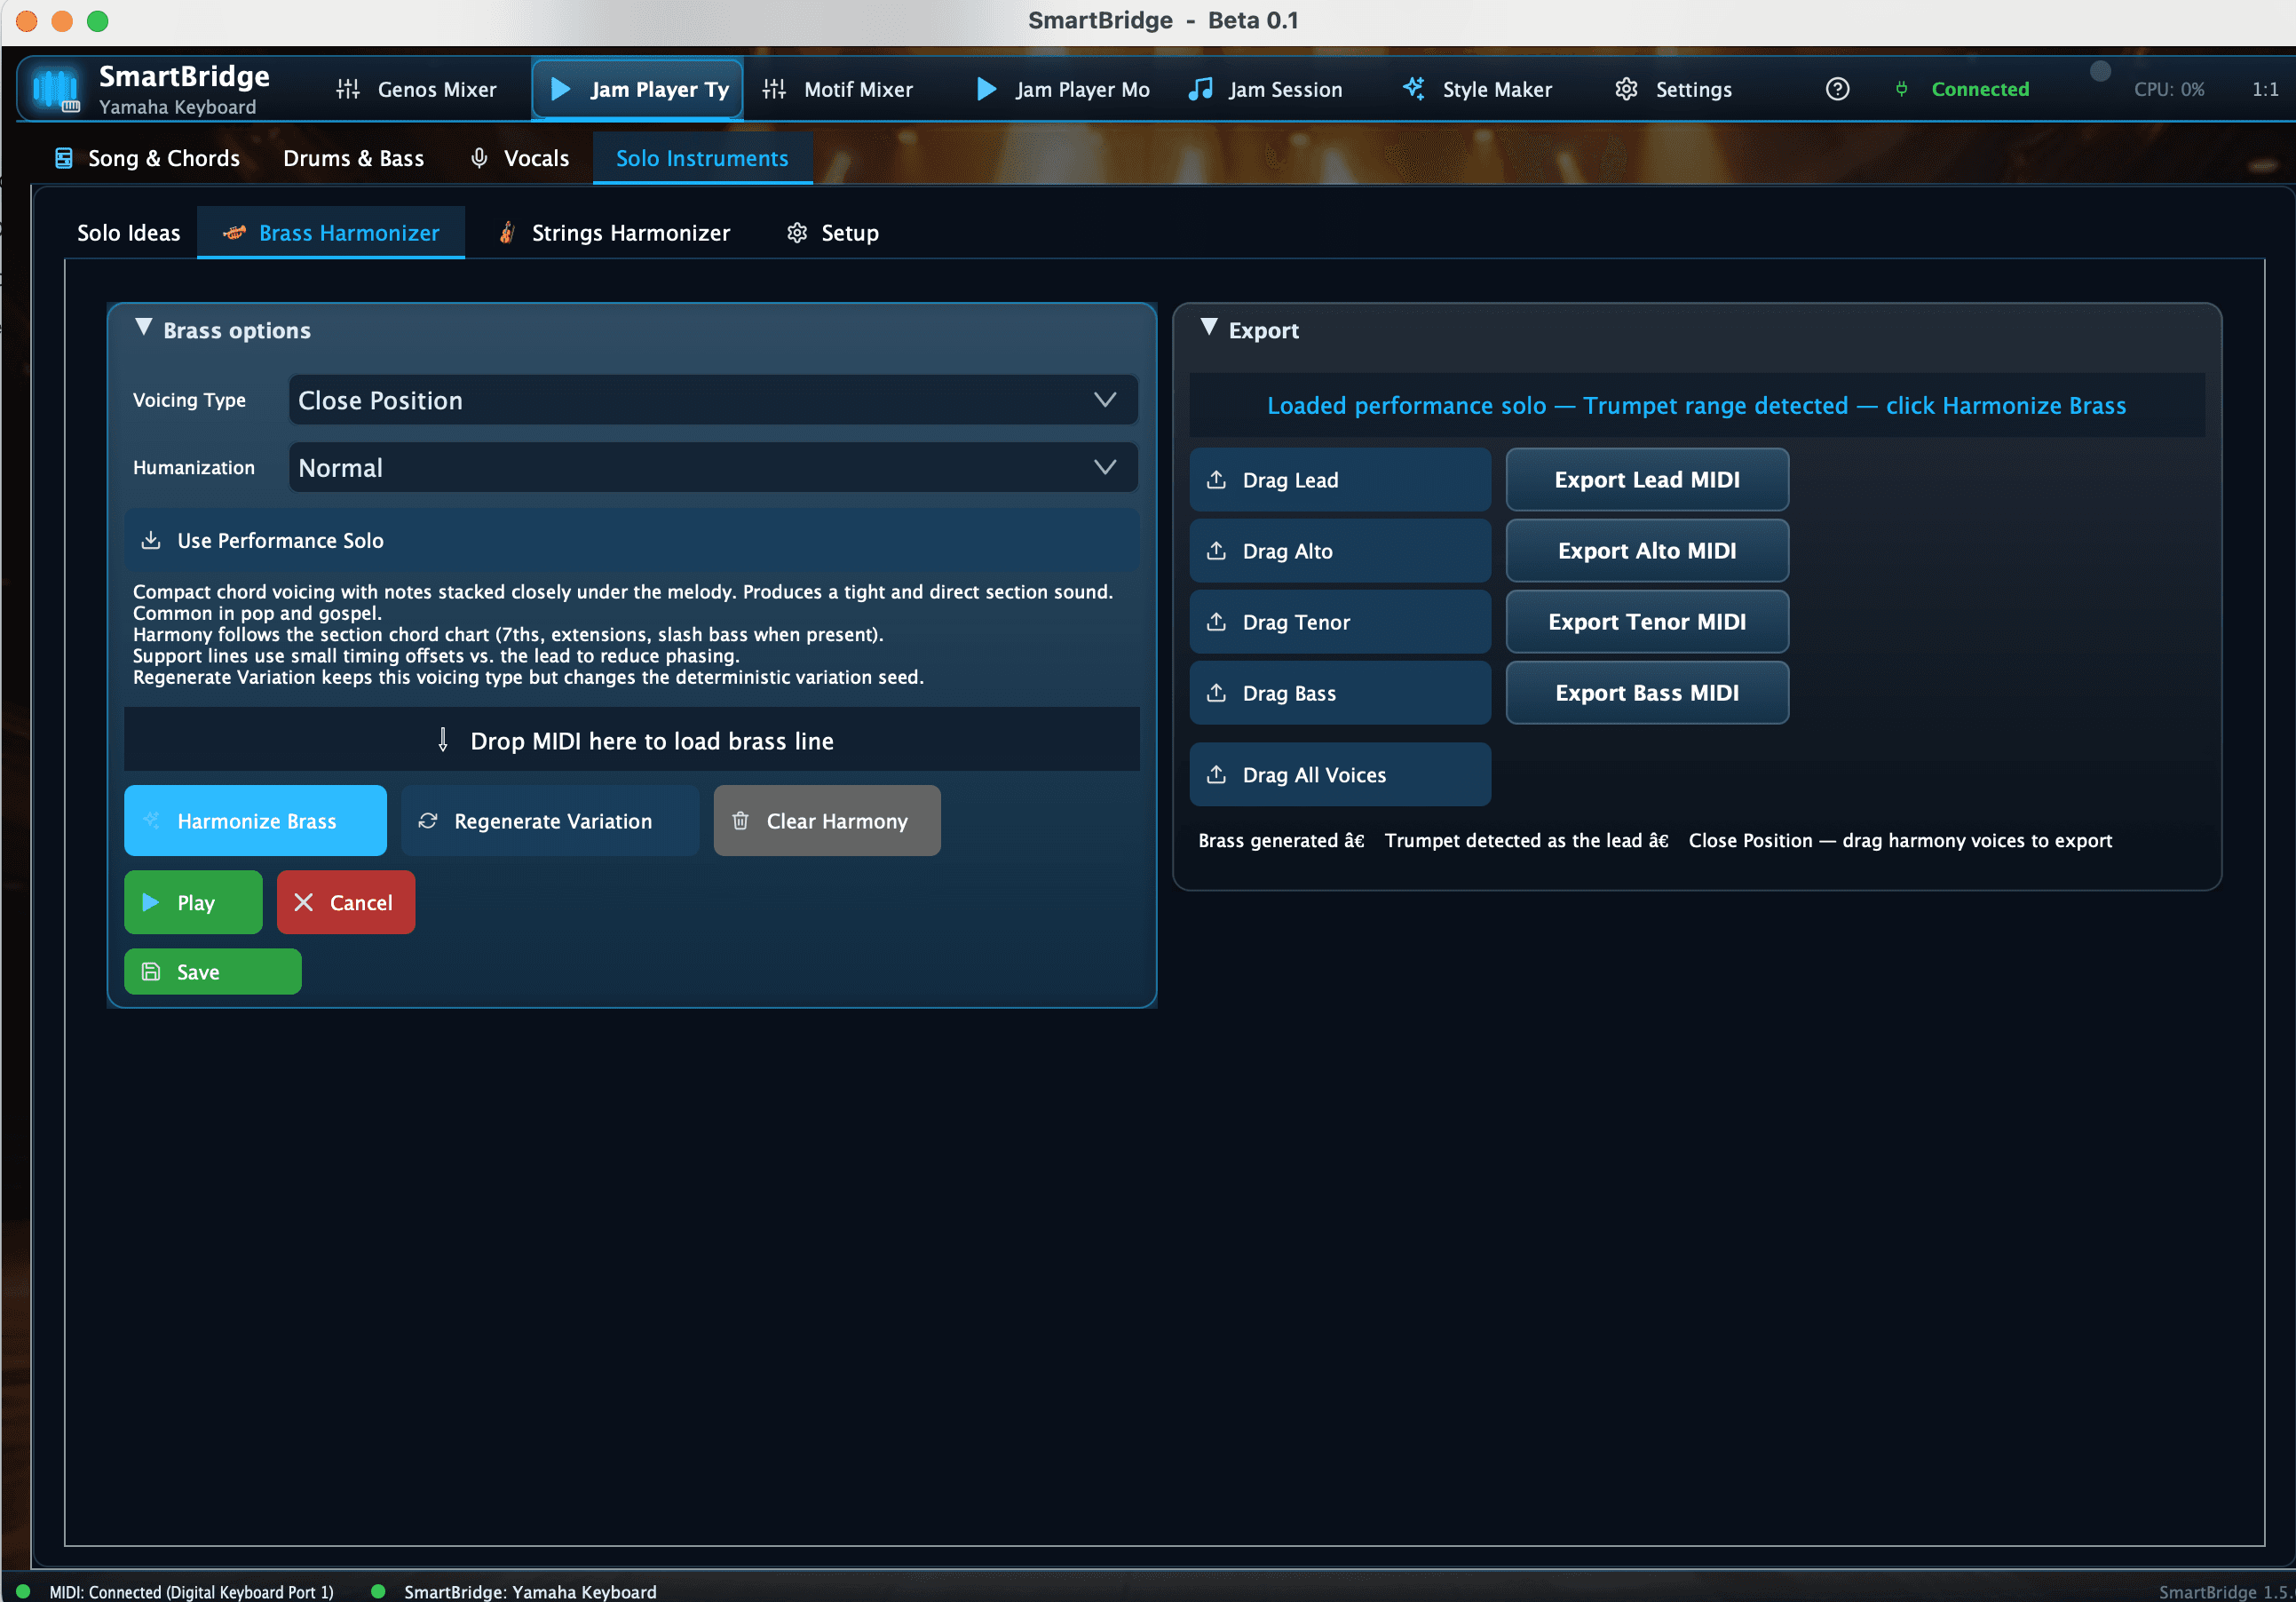This screenshot has width=2296, height=1602.
Task: Start playback with Play button
Action: tap(193, 902)
